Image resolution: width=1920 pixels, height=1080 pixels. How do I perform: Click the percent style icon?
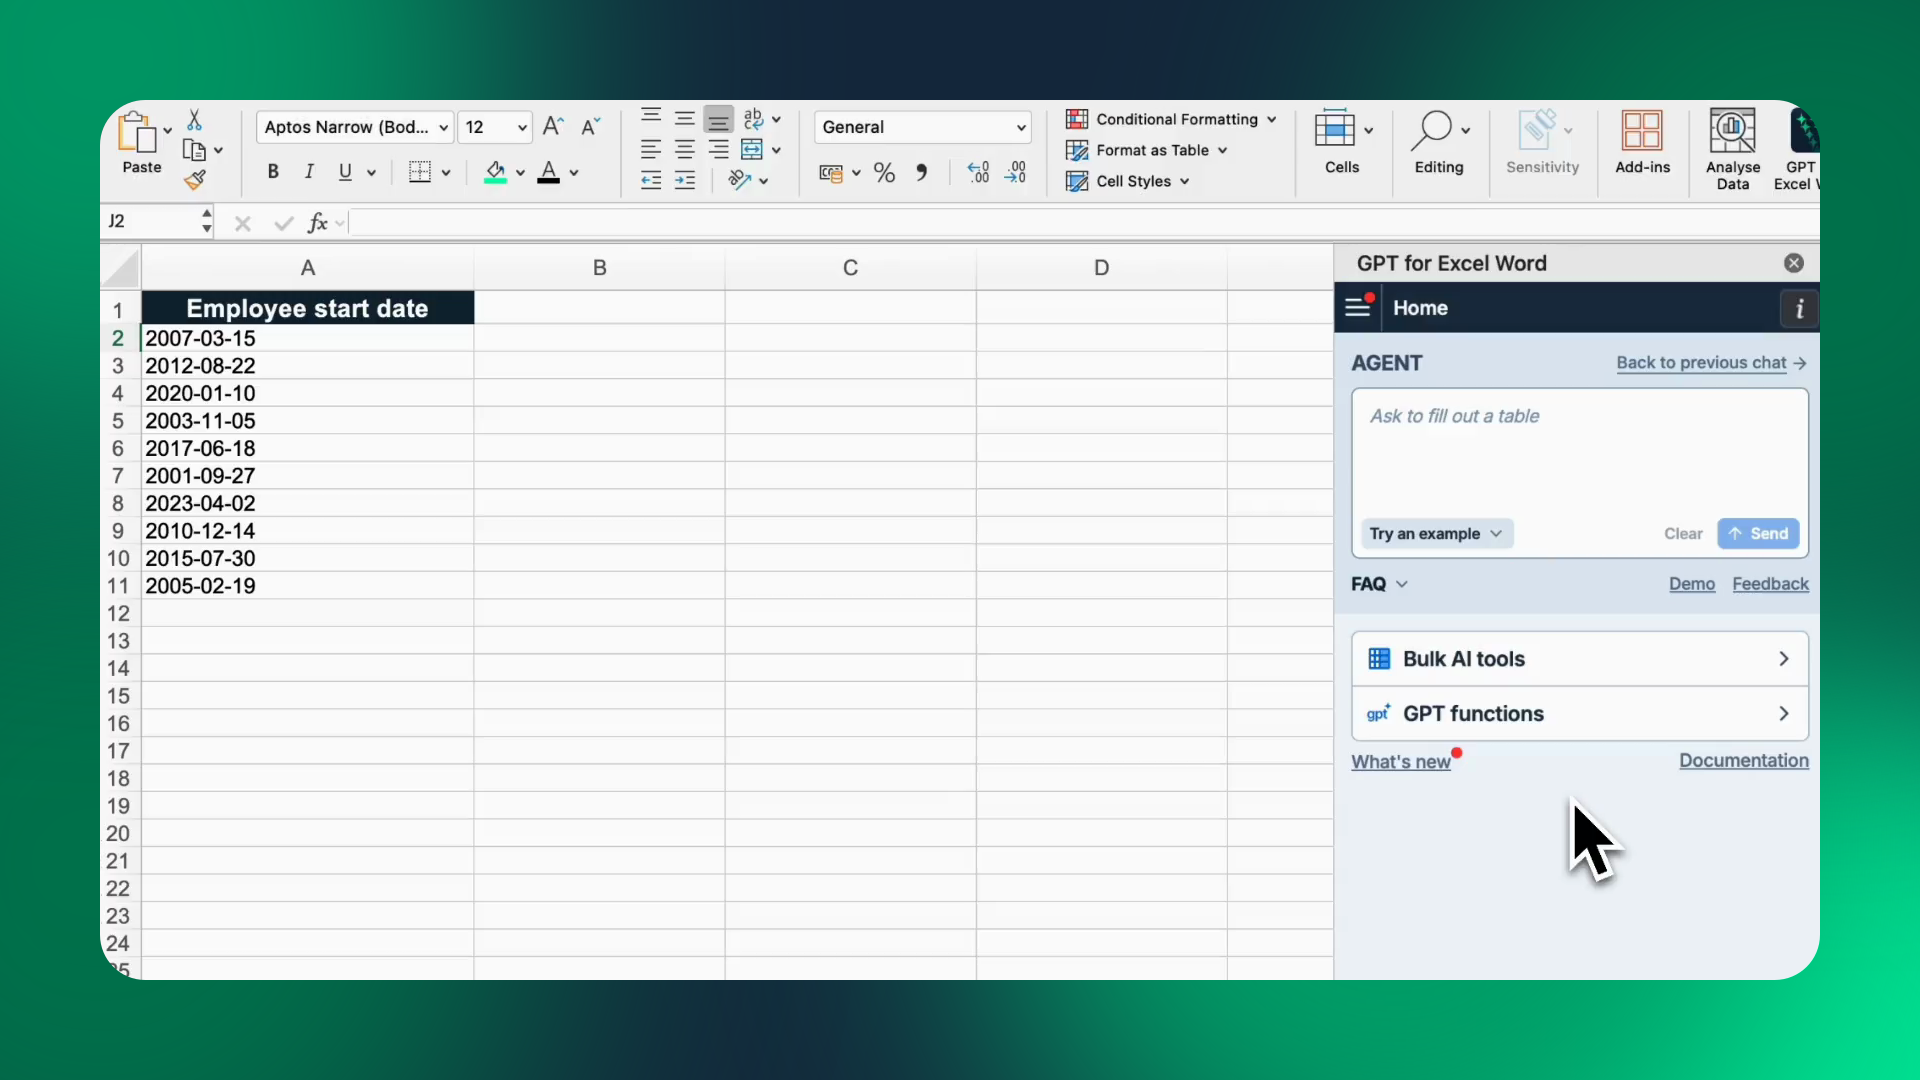pos(884,173)
